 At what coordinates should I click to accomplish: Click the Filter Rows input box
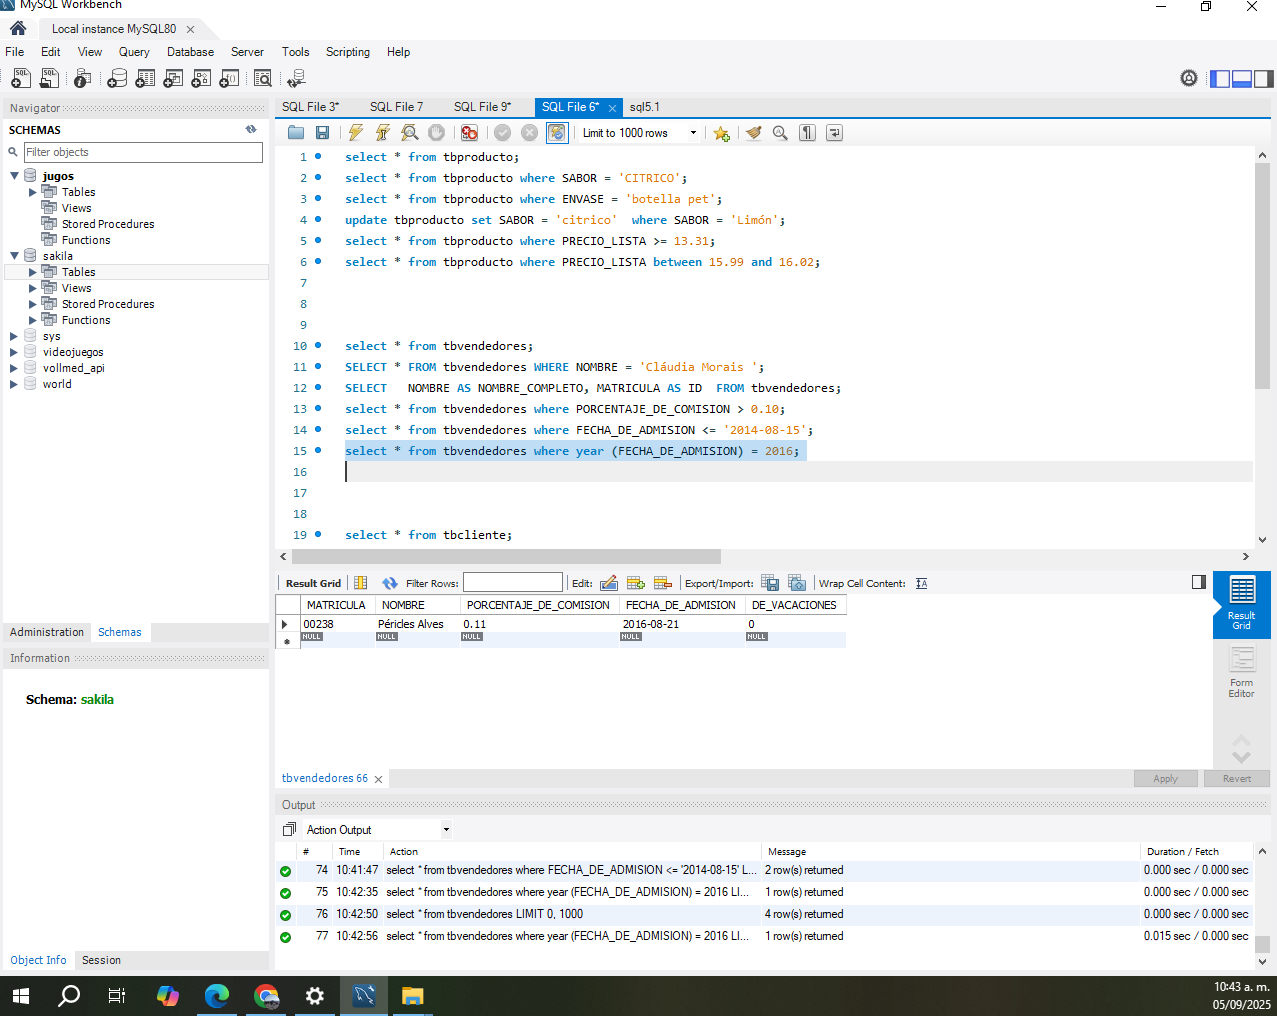tap(513, 583)
